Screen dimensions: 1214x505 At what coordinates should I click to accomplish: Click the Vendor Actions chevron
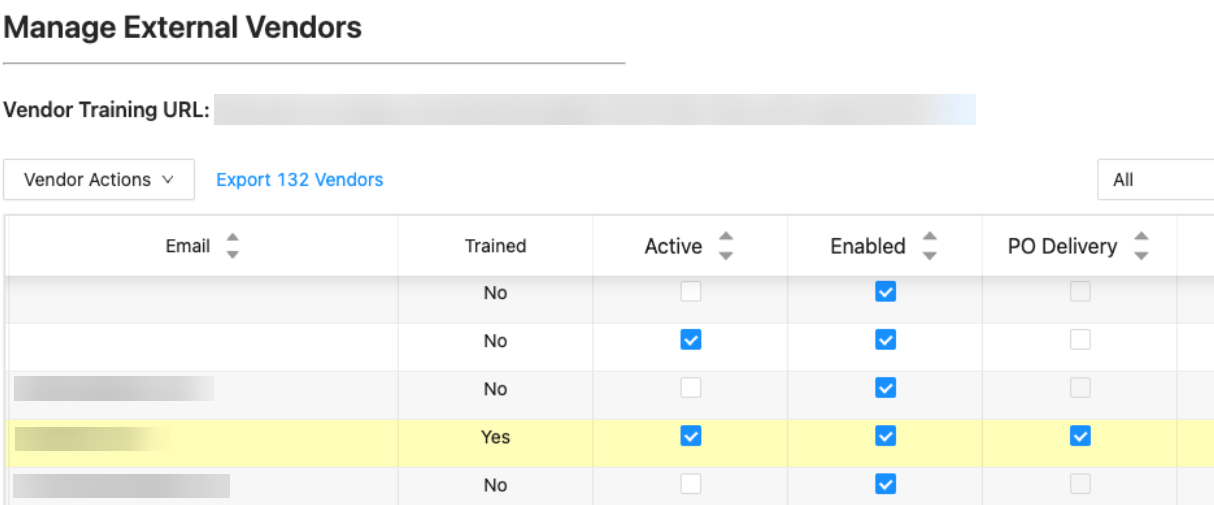pos(167,180)
